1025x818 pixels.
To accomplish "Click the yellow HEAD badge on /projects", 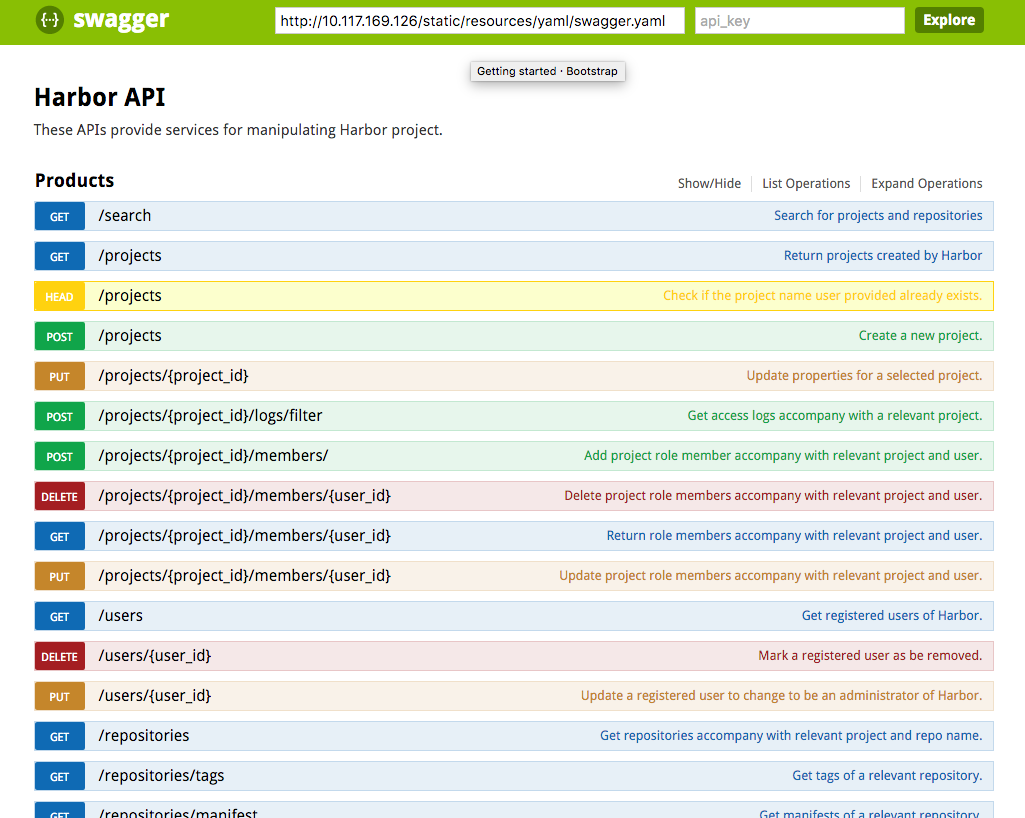I will pos(59,296).
